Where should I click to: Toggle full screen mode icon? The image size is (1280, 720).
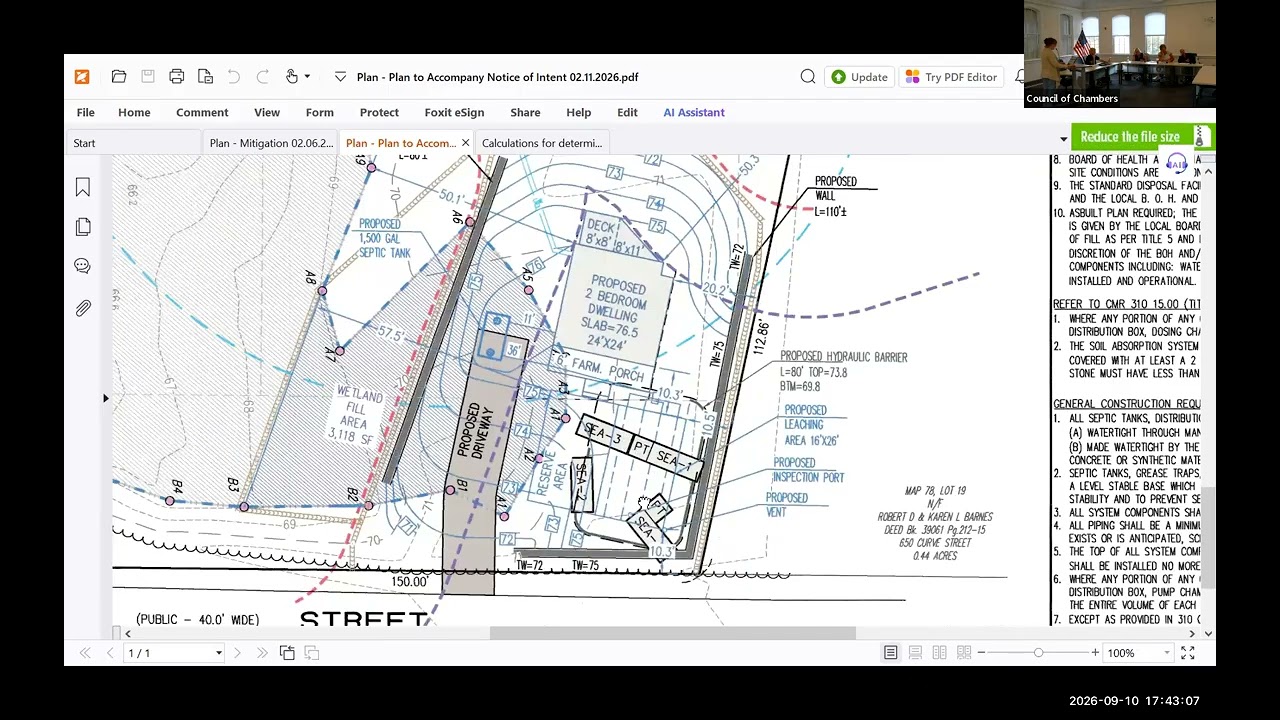(x=1188, y=653)
